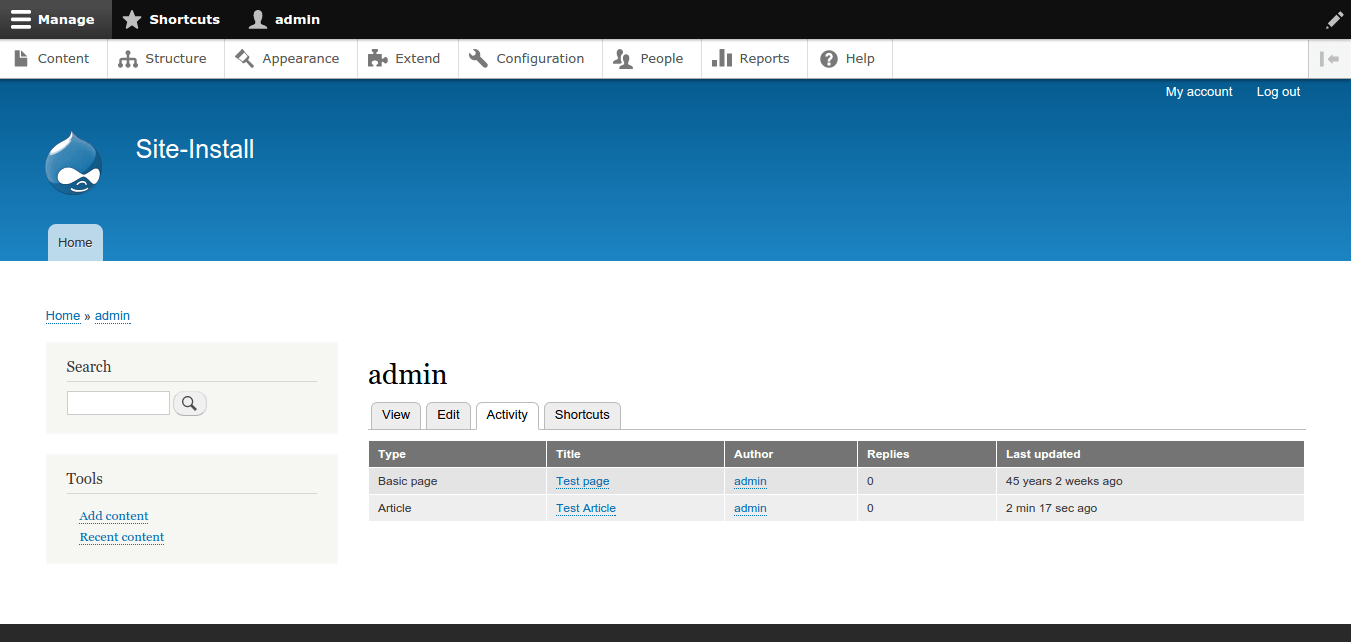1351x642 pixels.
Task: Select the Activity tab
Action: coord(507,415)
